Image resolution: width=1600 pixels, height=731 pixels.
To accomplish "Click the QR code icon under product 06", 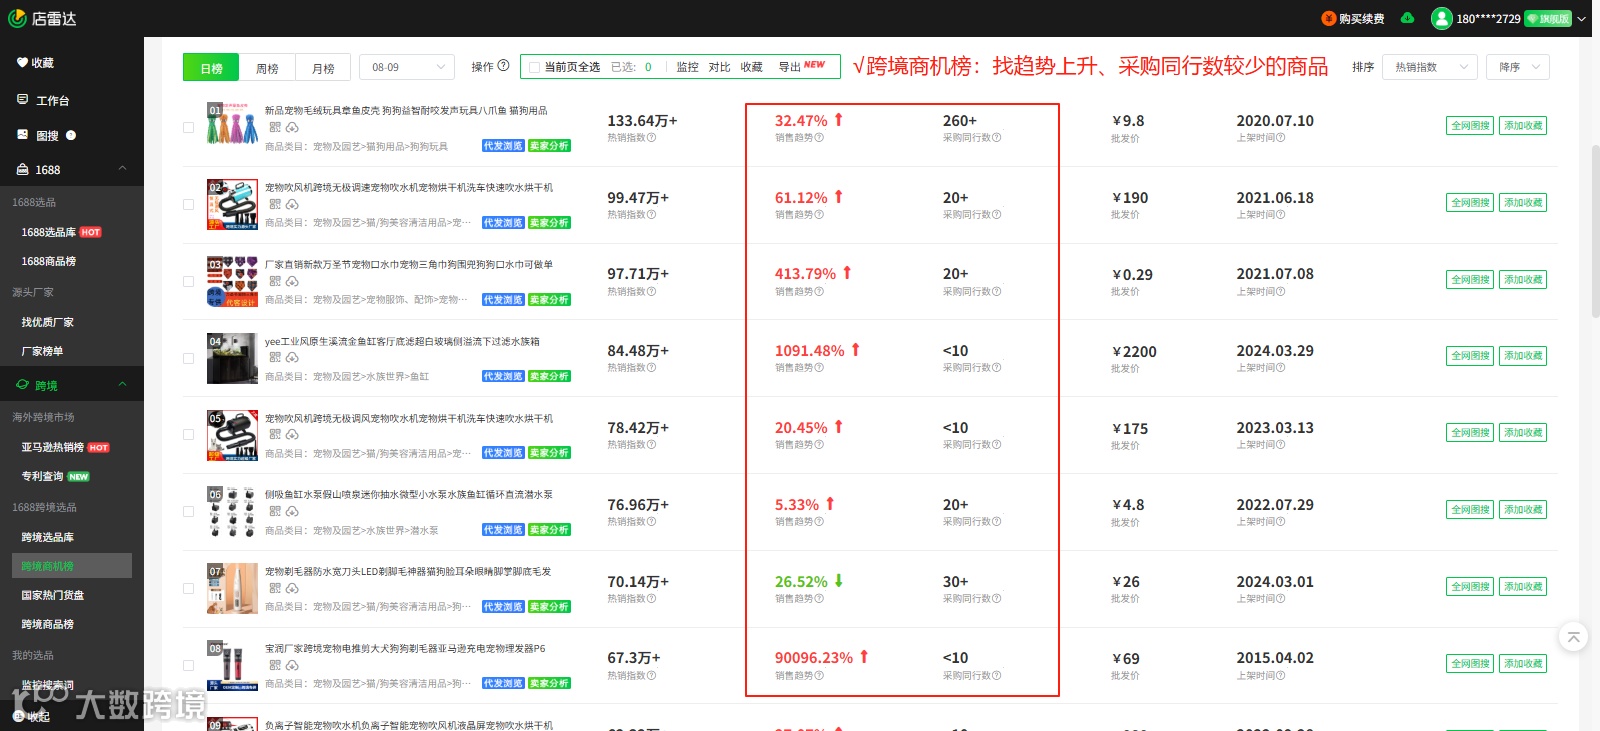I will point(275,511).
